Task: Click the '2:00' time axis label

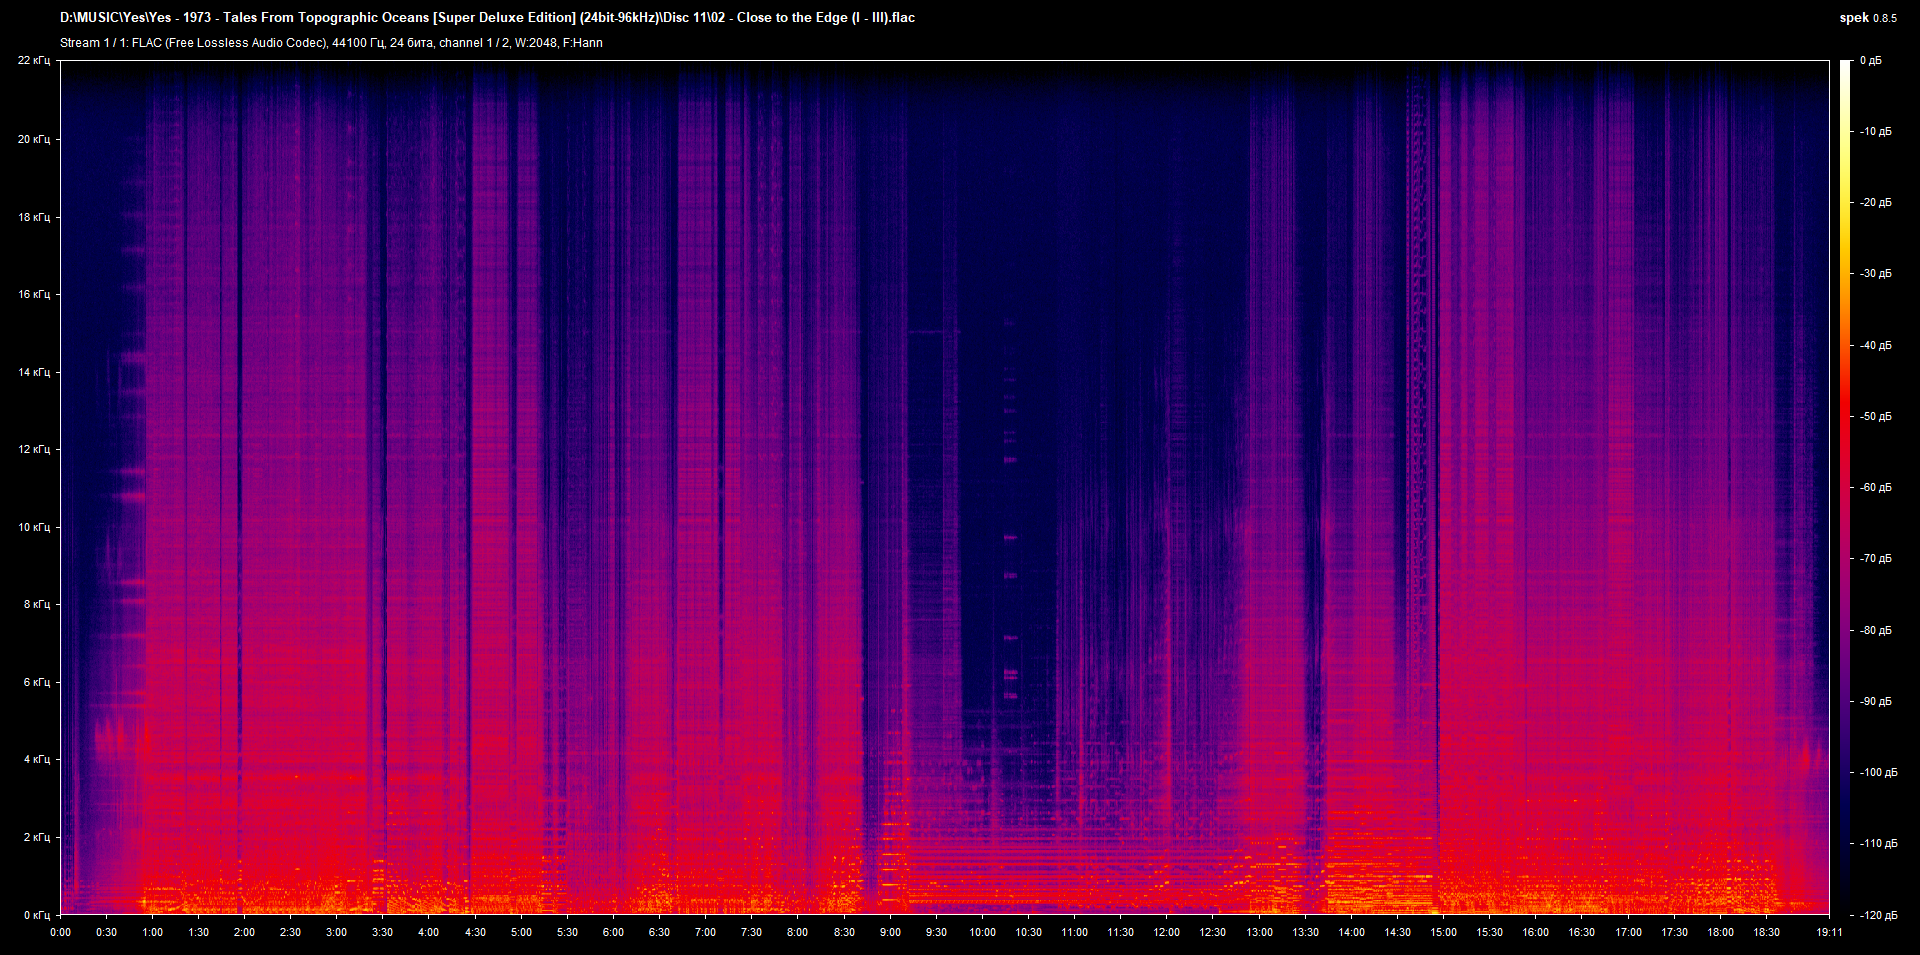Action: tap(244, 932)
